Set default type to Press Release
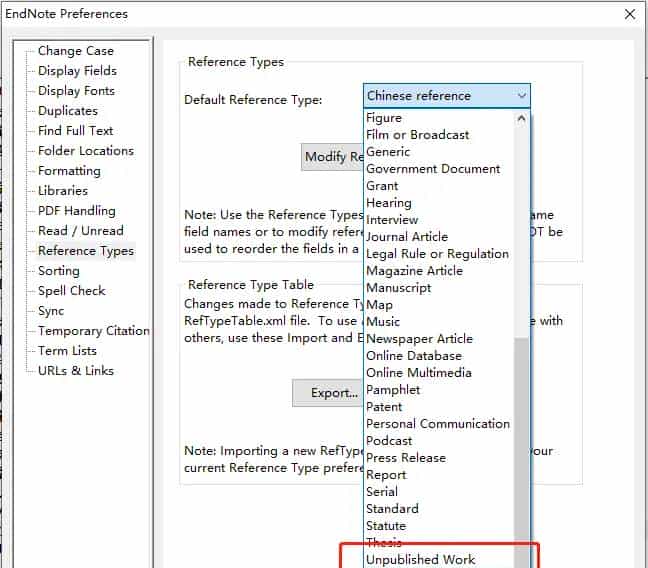This screenshot has width=648, height=568. point(440,457)
